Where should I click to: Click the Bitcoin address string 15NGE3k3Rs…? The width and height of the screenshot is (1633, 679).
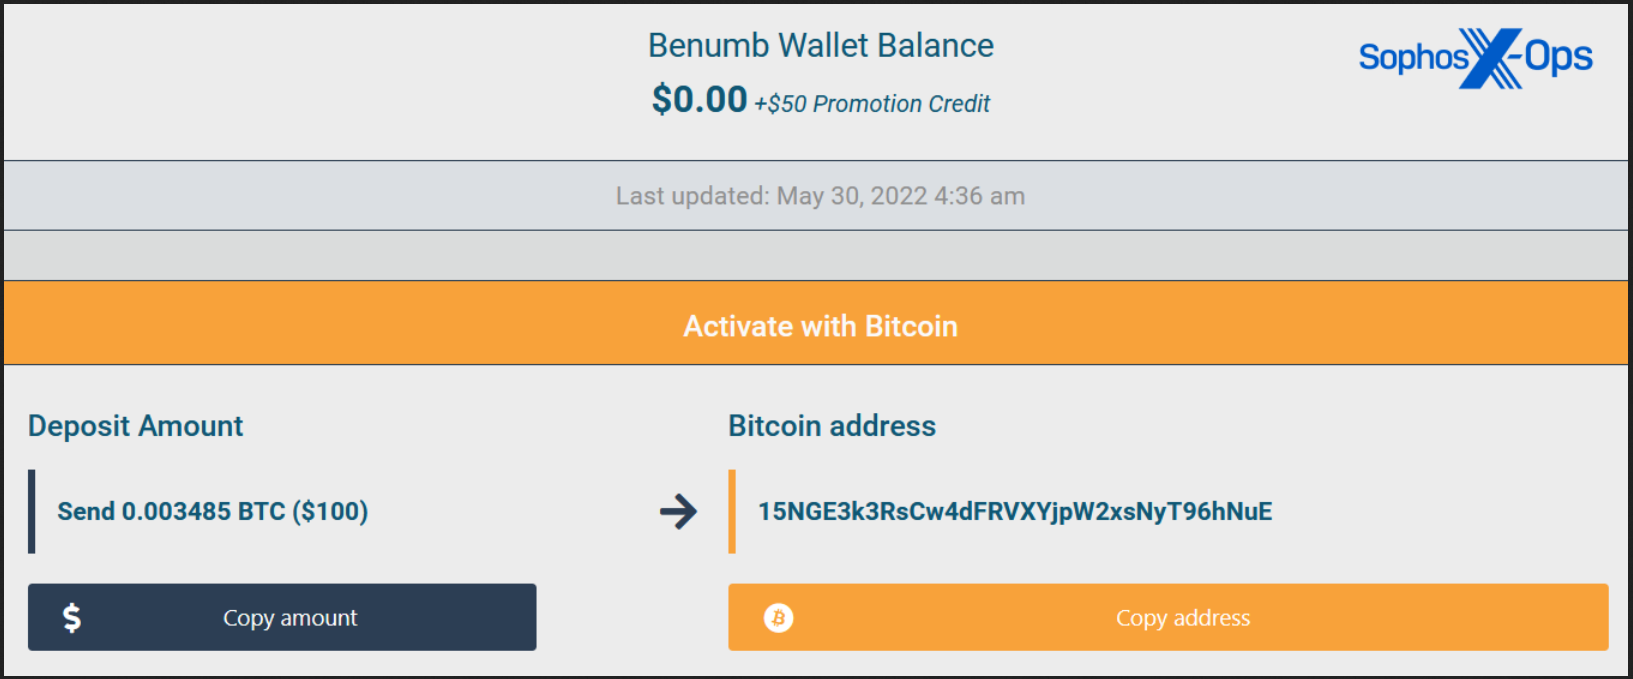[1015, 512]
